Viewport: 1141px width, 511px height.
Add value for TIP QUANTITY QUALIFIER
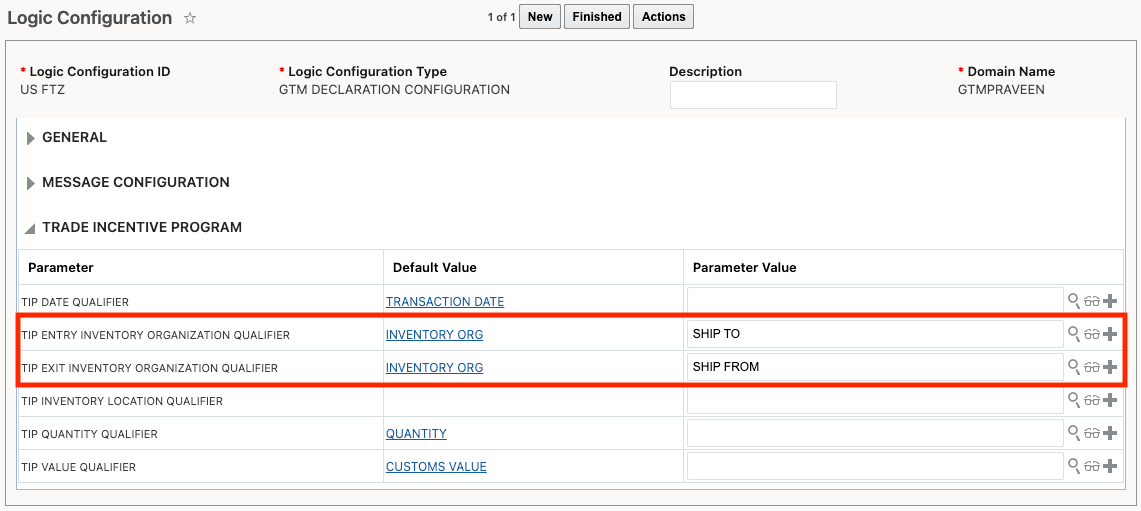click(1110, 433)
